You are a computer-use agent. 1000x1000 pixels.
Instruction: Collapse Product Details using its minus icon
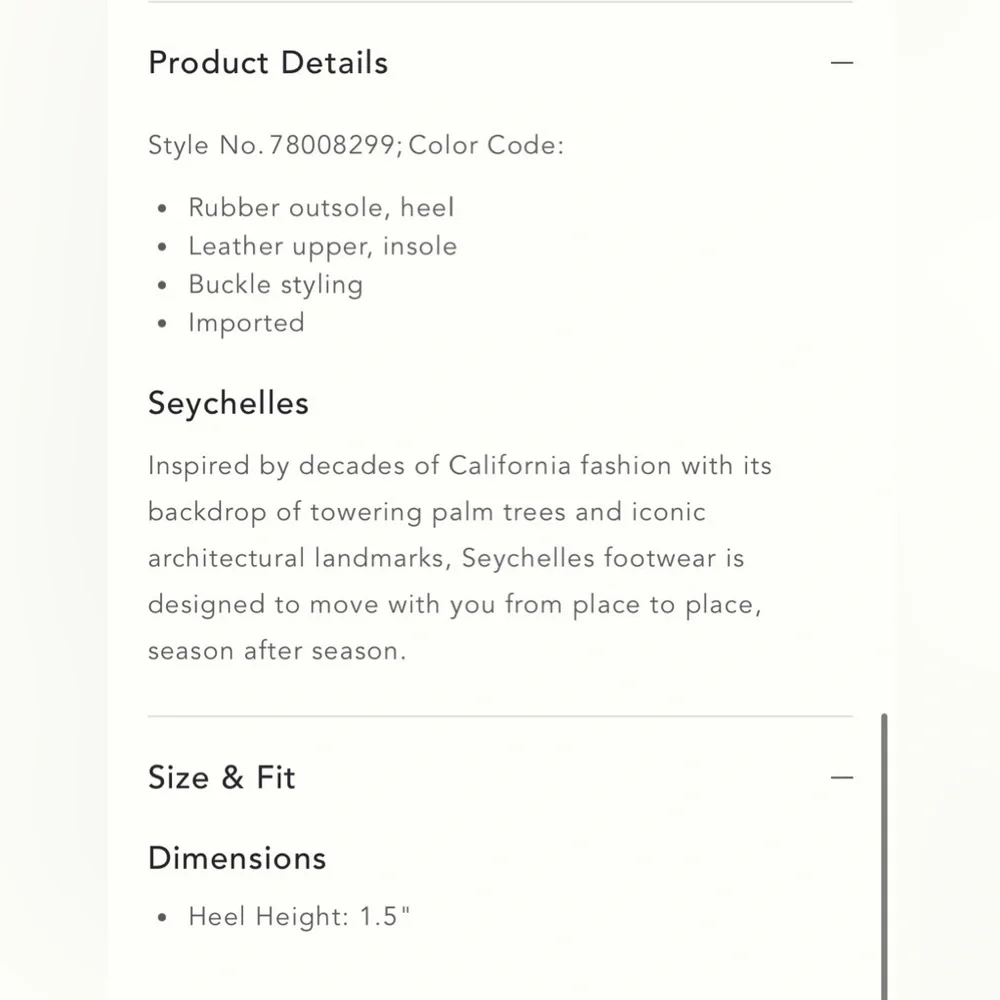coord(841,62)
